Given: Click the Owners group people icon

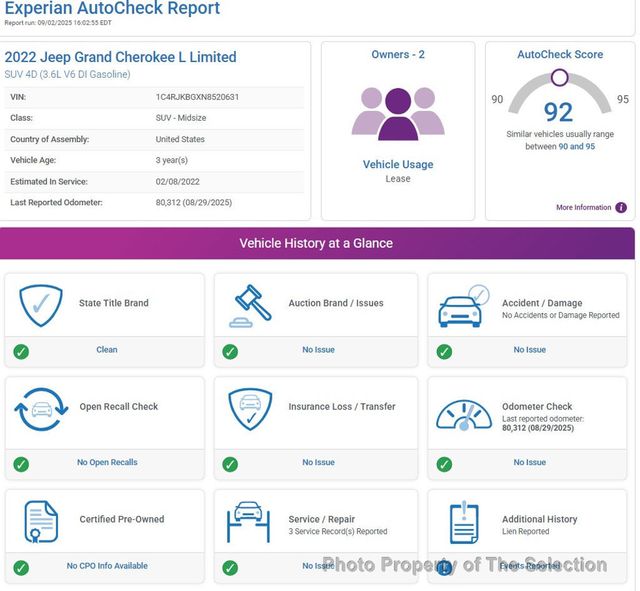Looking at the screenshot, I should point(397,113).
